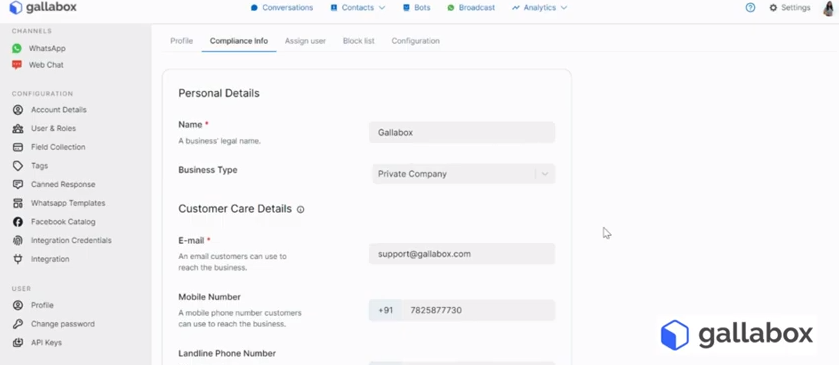Viewport: 839px width, 365px height.
Task: Click the Gallabox logo icon at top left
Action: [x=16, y=7]
